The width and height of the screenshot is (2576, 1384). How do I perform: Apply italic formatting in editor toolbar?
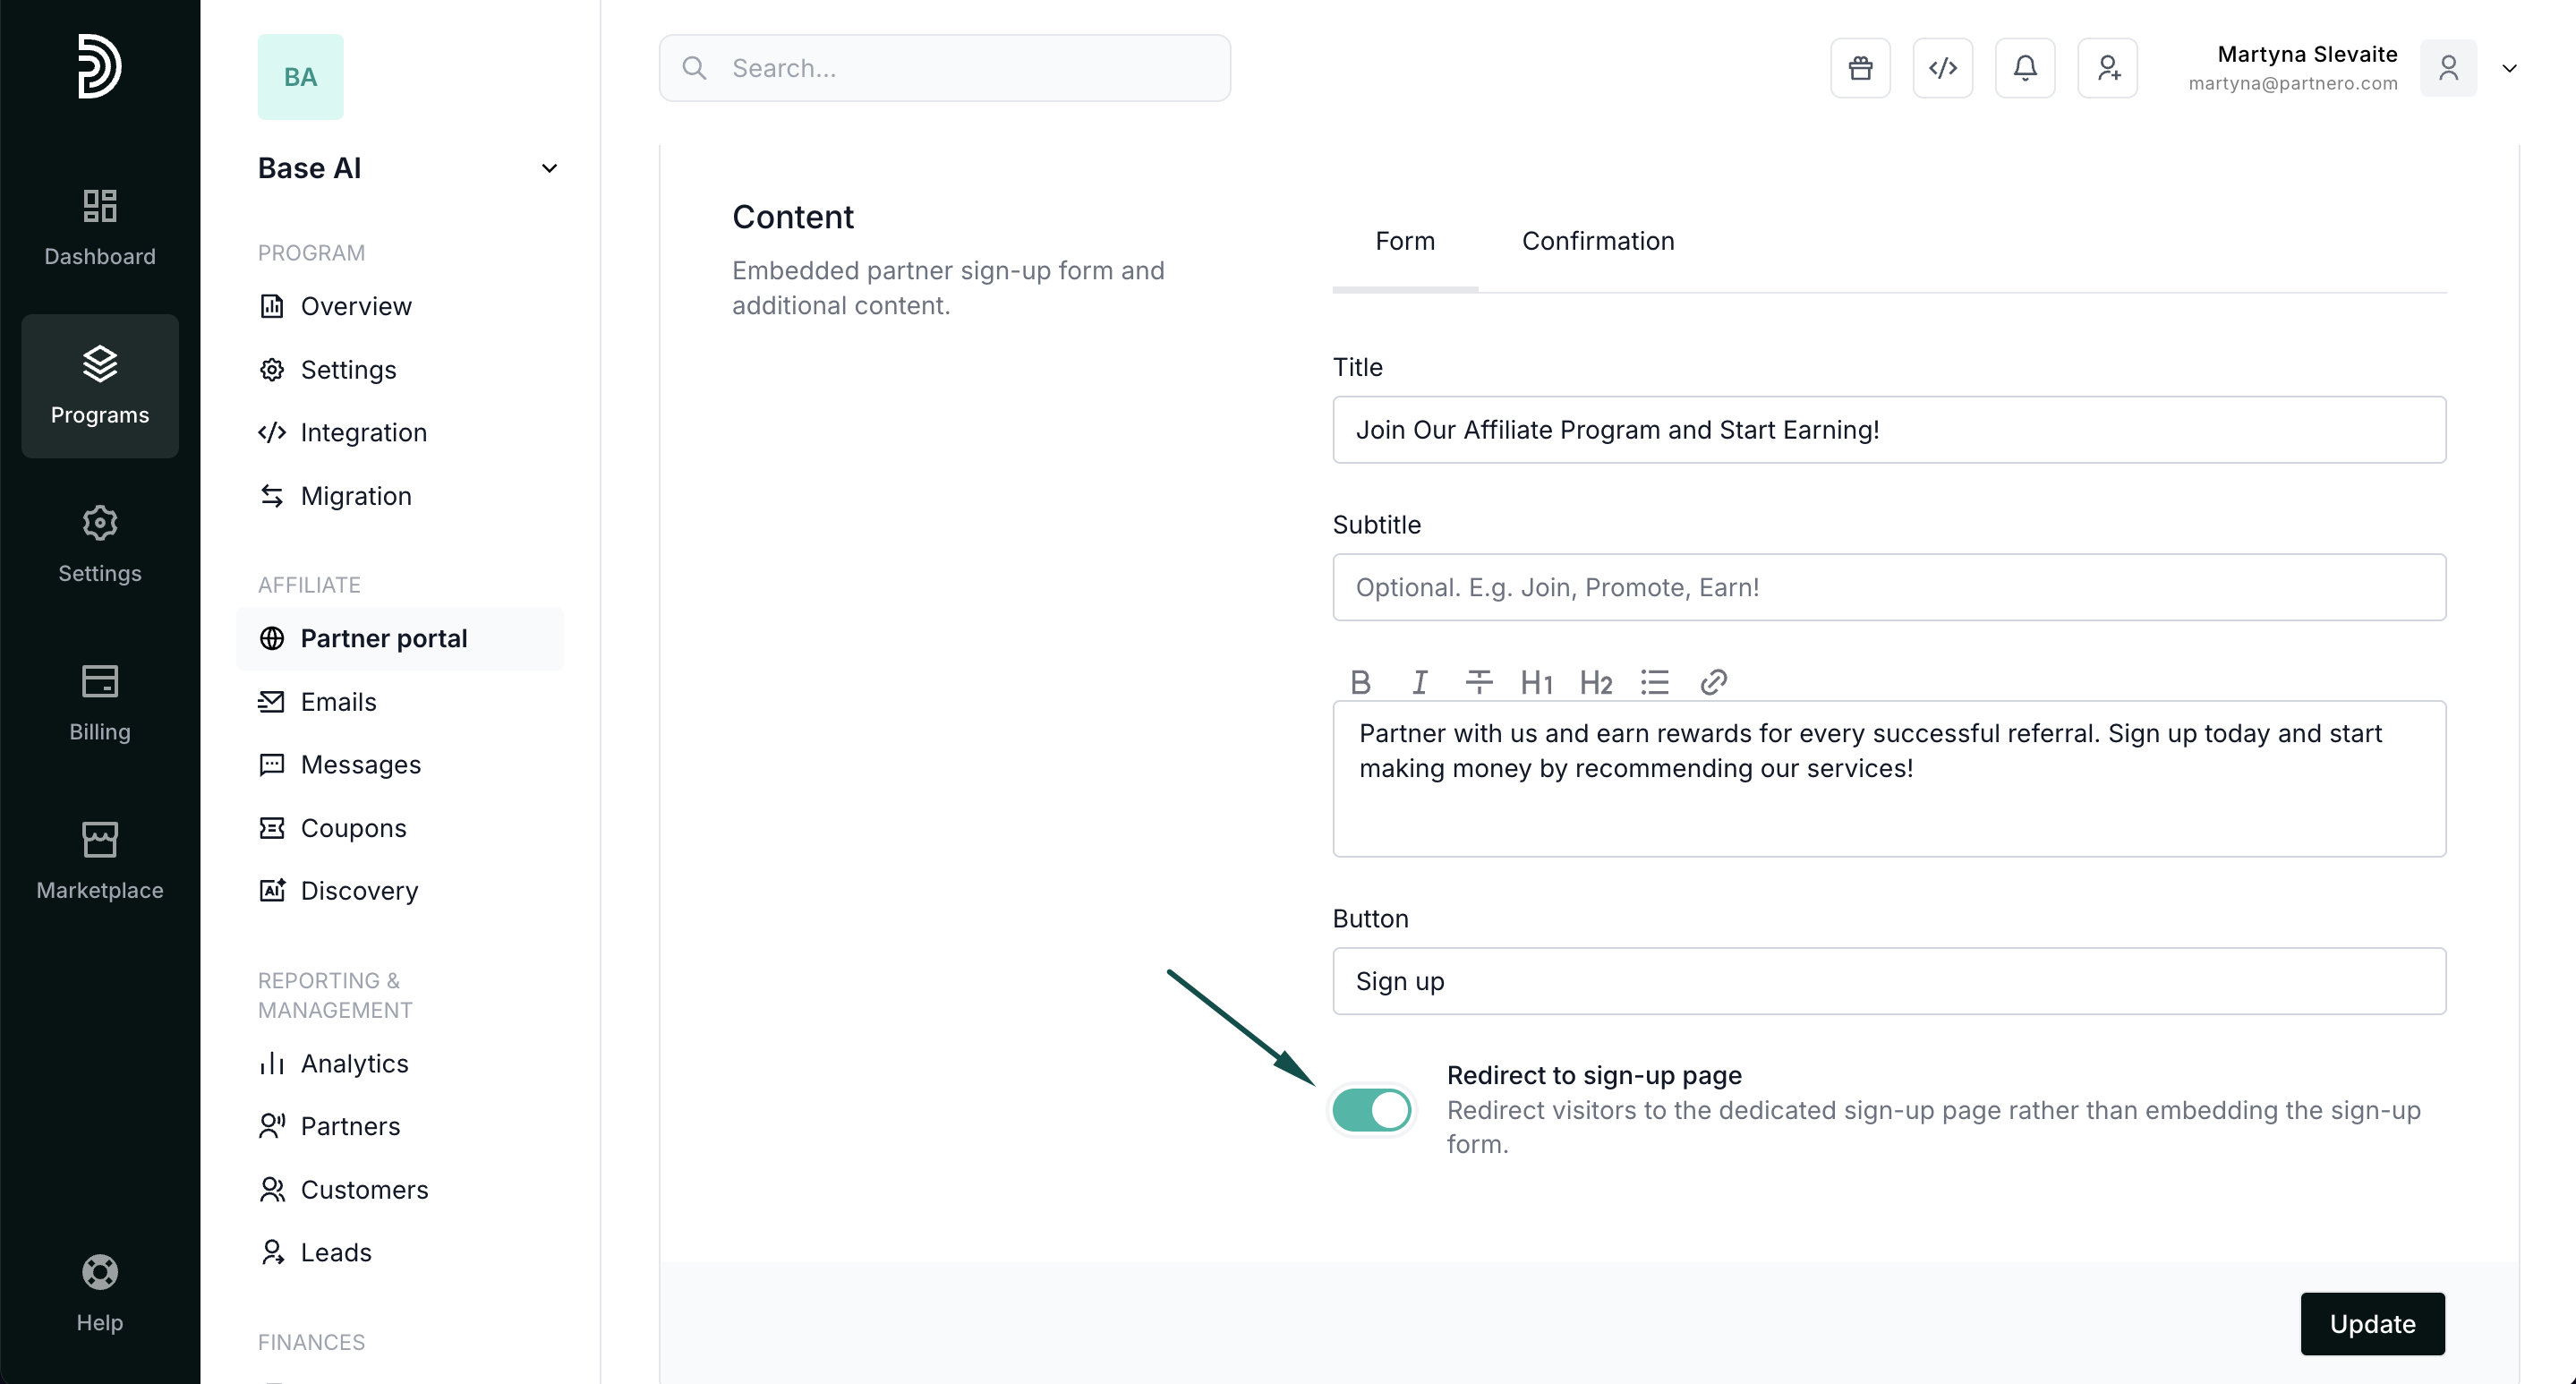[x=1419, y=682]
